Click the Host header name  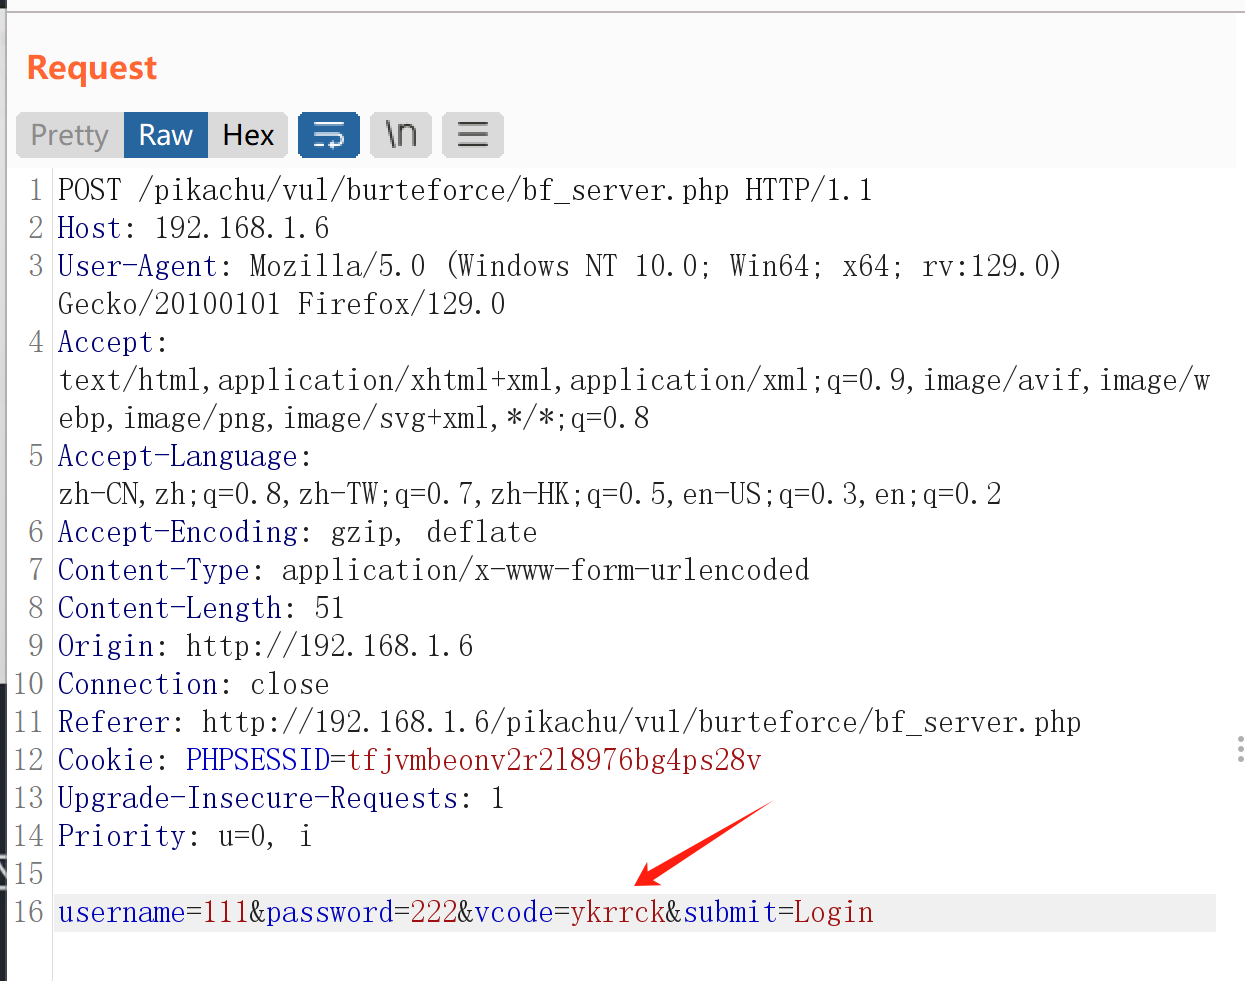pos(89,228)
